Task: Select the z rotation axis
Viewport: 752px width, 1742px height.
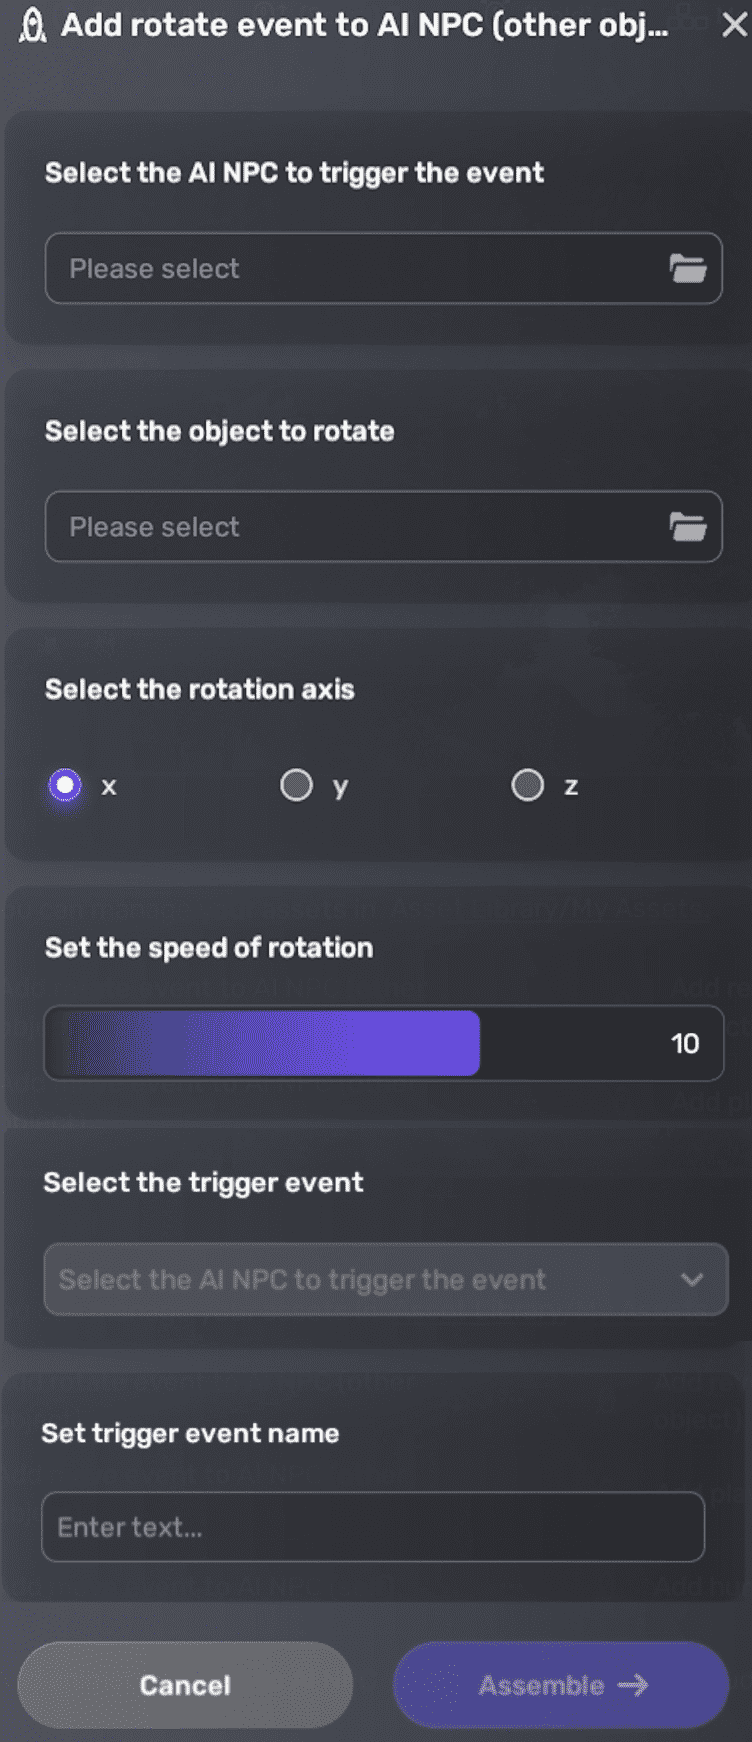Action: [528, 785]
